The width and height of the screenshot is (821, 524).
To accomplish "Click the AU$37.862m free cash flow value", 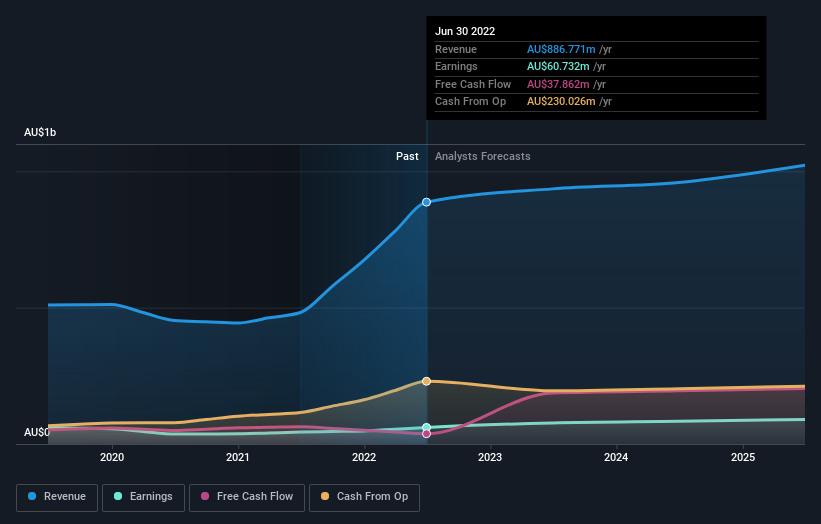I will [x=558, y=84].
